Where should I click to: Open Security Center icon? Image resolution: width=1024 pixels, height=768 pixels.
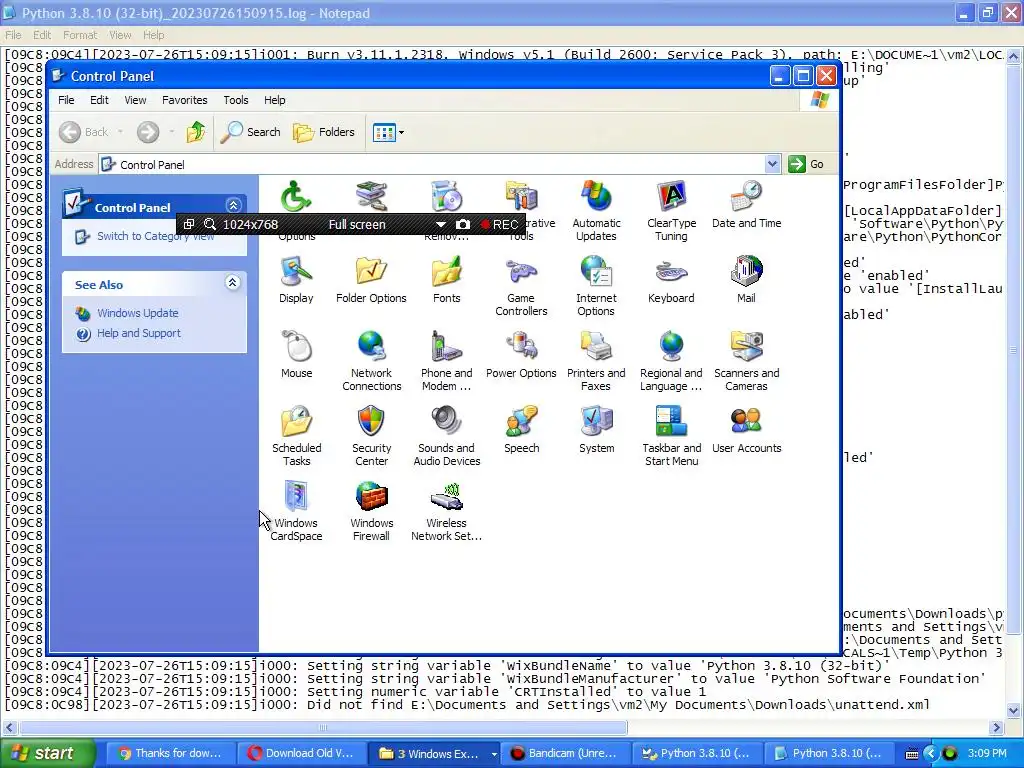[372, 436]
